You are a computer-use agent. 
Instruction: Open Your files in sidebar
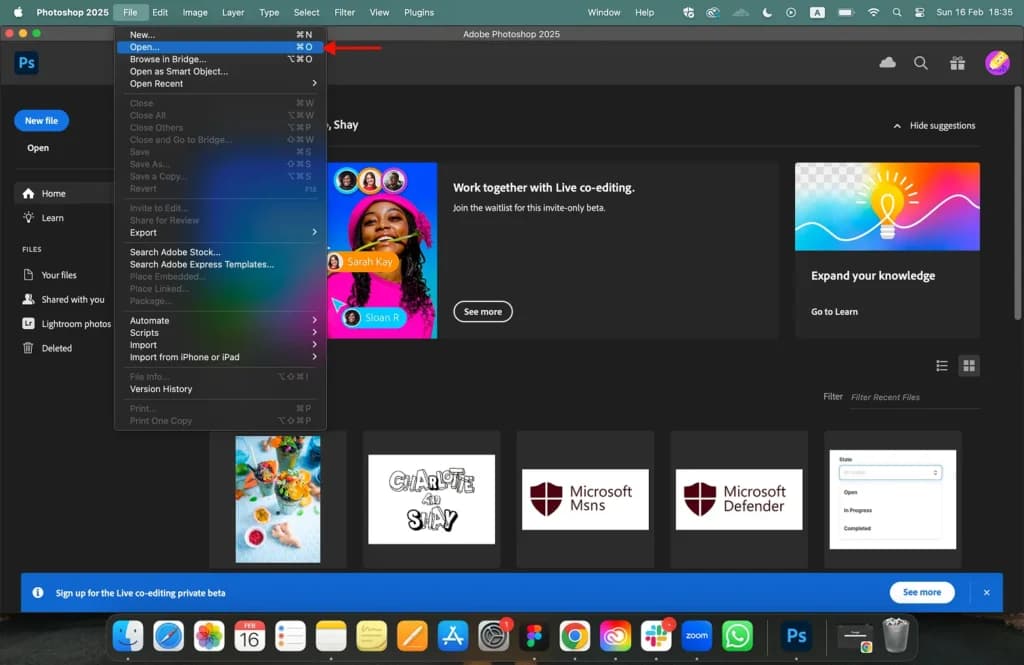click(x=50, y=275)
